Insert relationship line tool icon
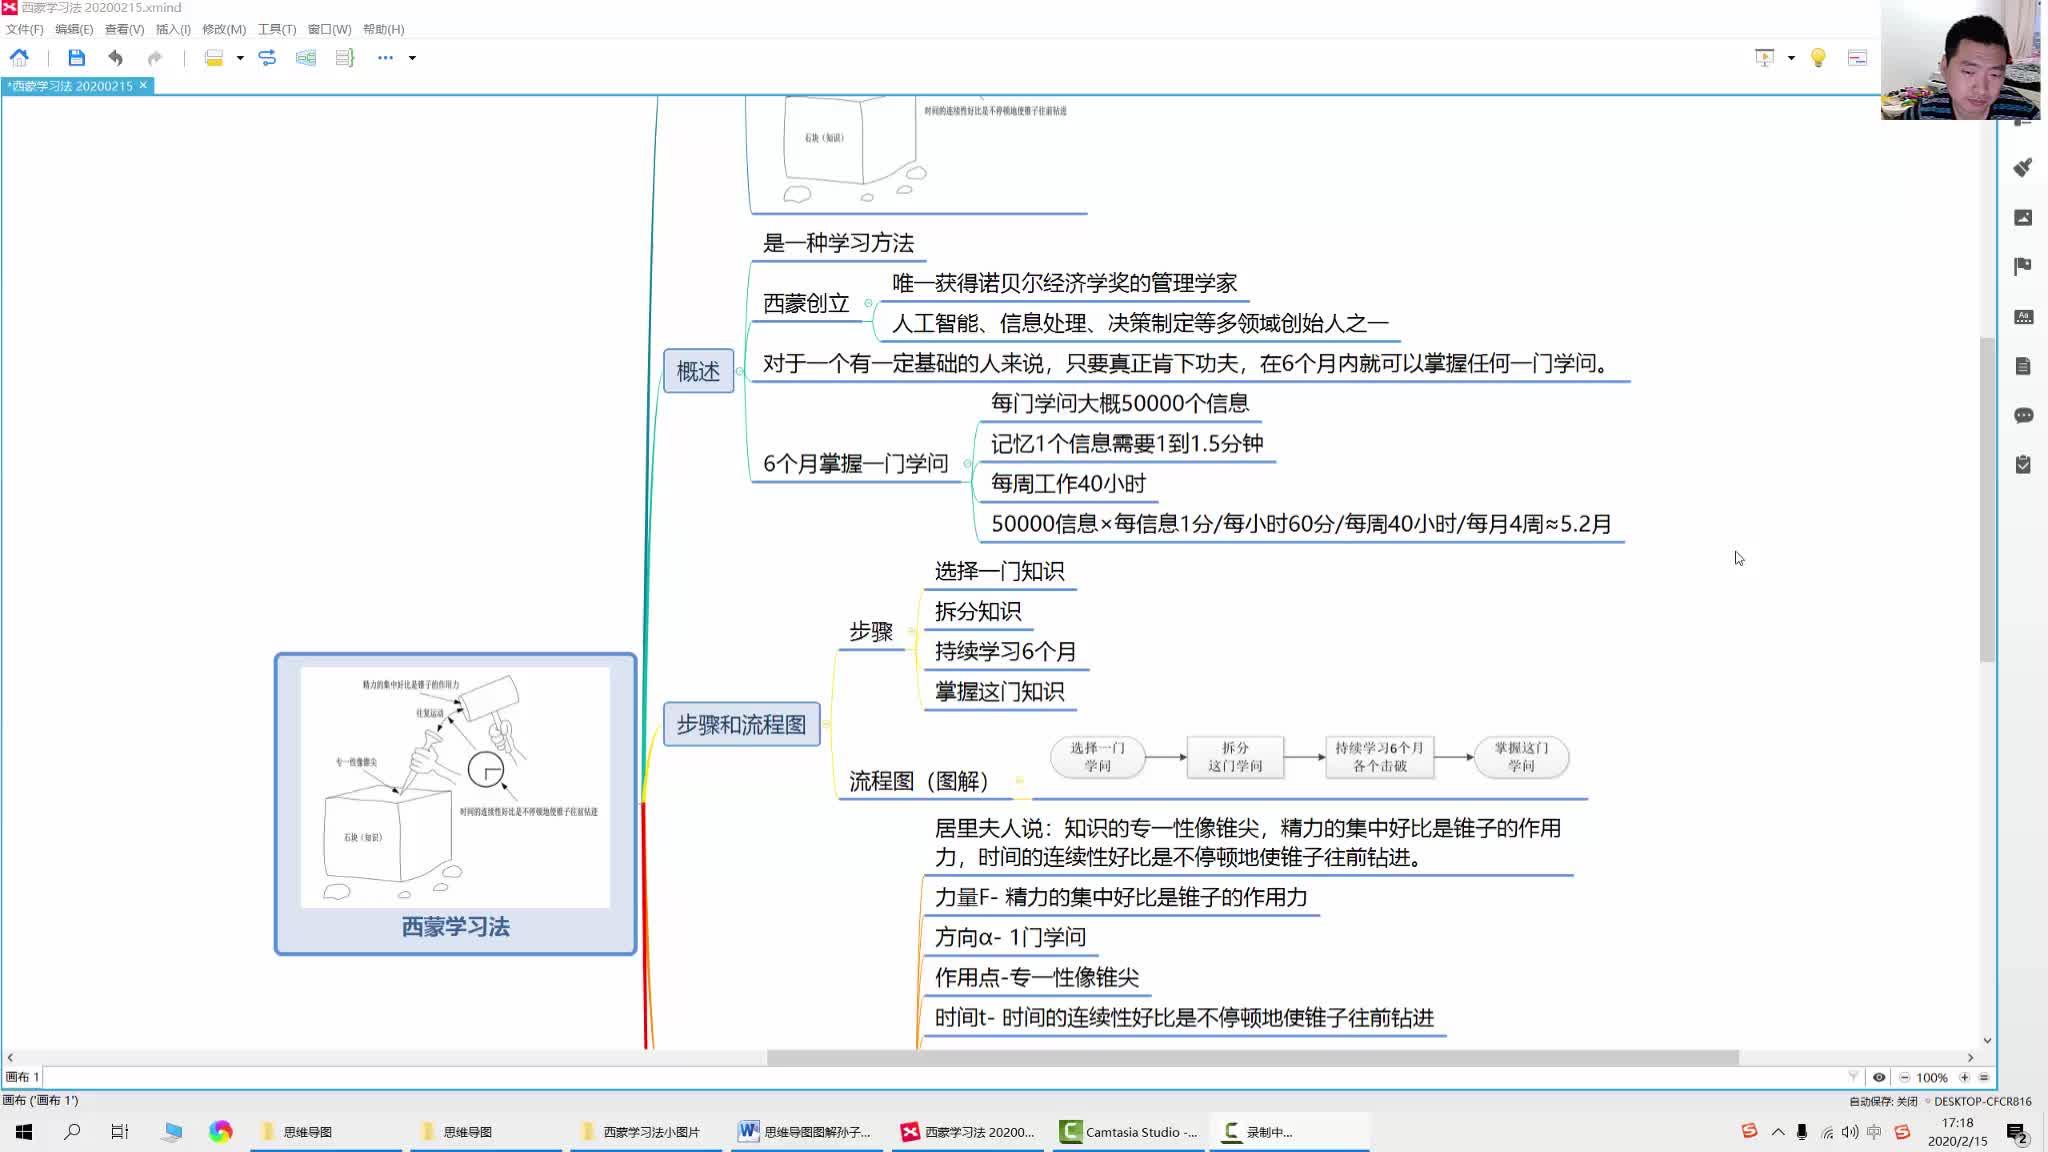Image resolution: width=2048 pixels, height=1152 pixels. tap(267, 58)
